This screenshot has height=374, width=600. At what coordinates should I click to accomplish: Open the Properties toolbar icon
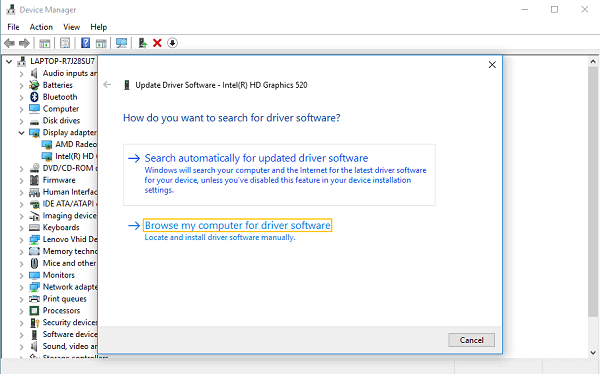(x=65, y=43)
